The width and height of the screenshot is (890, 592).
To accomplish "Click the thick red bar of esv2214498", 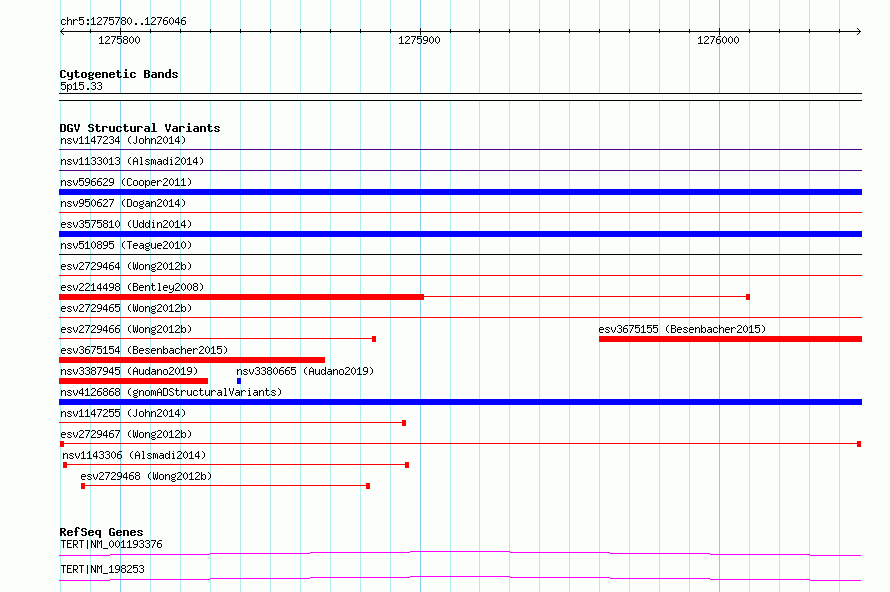I will click(241, 297).
